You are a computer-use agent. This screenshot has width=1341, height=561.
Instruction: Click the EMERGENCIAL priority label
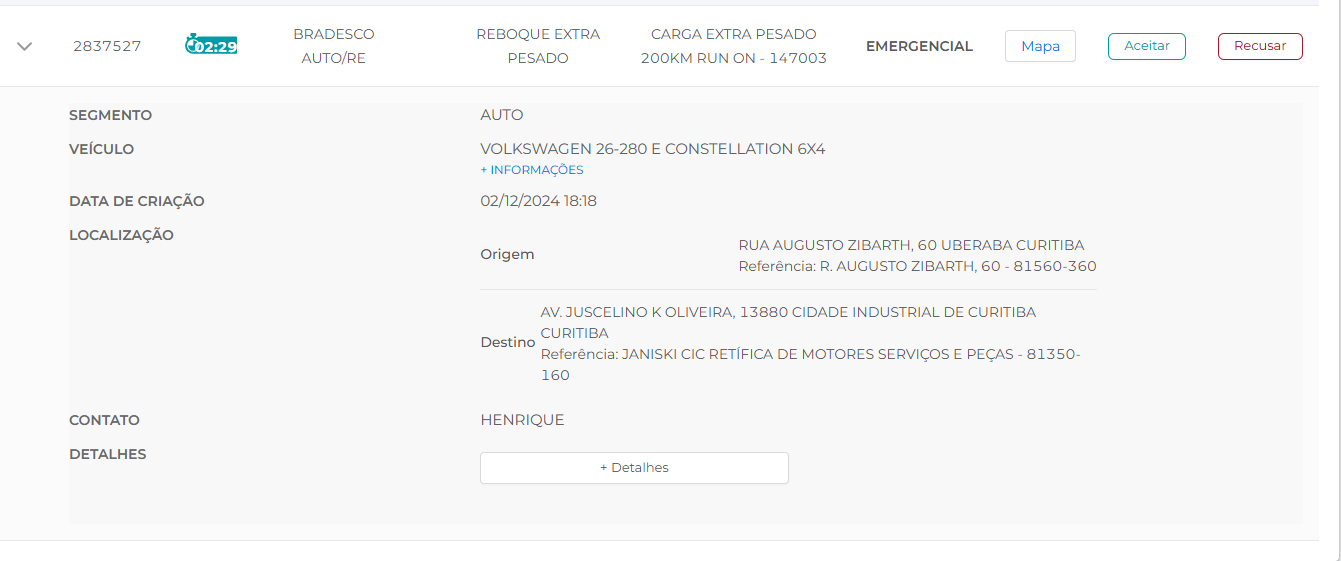[919, 46]
